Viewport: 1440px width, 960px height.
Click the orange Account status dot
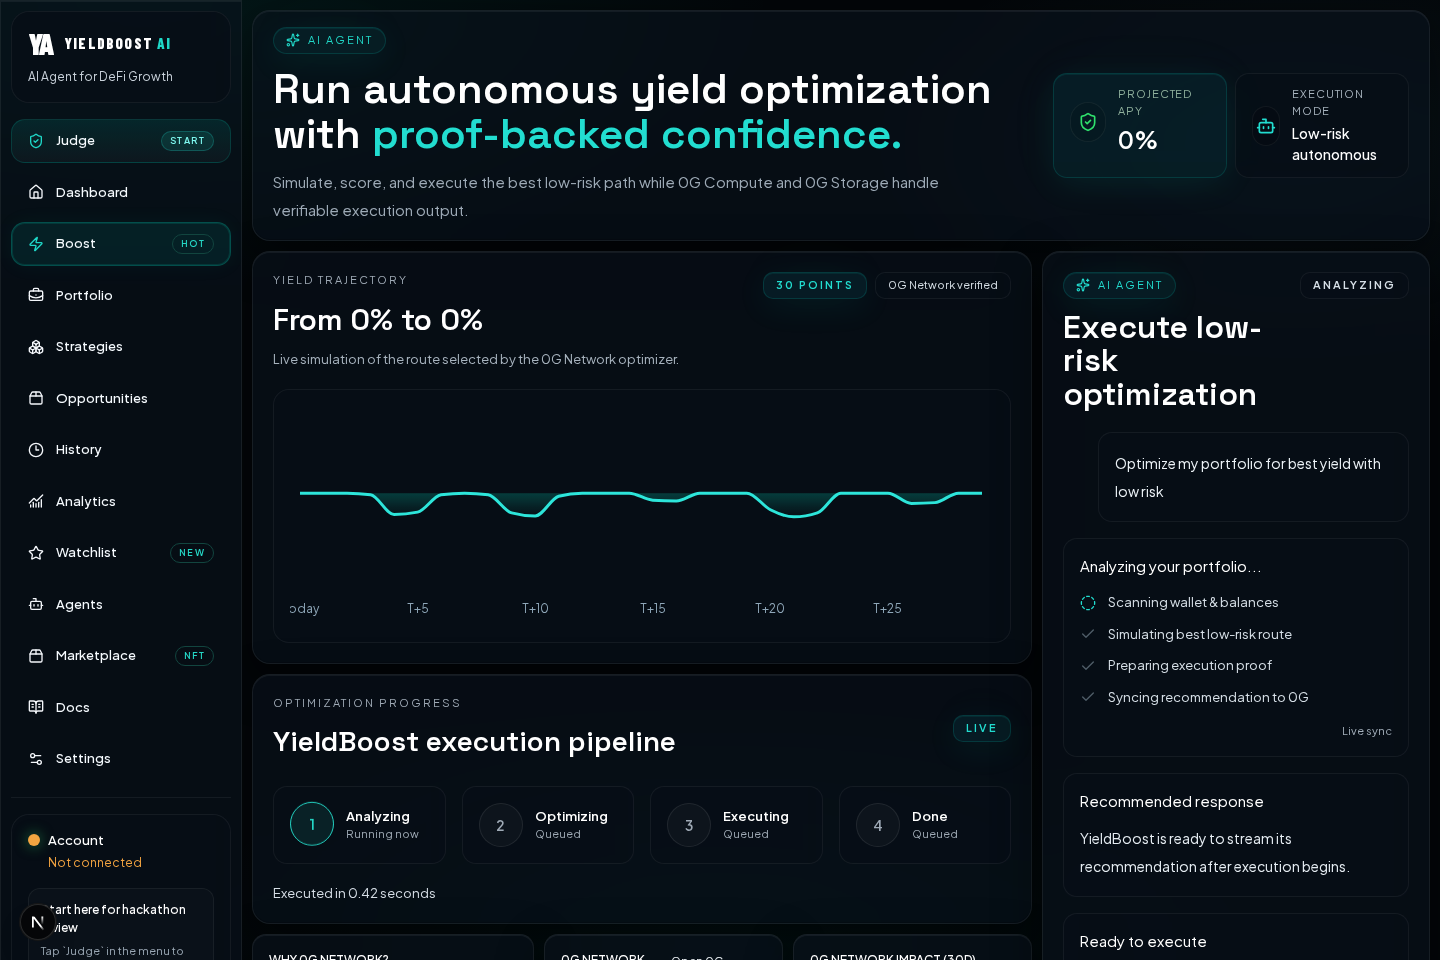34,840
